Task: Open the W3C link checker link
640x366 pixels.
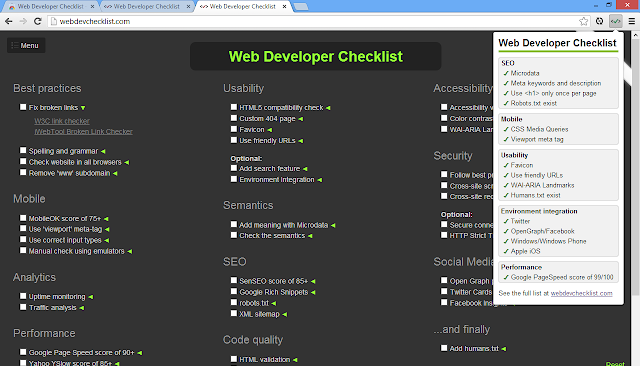Action: click(x=62, y=121)
